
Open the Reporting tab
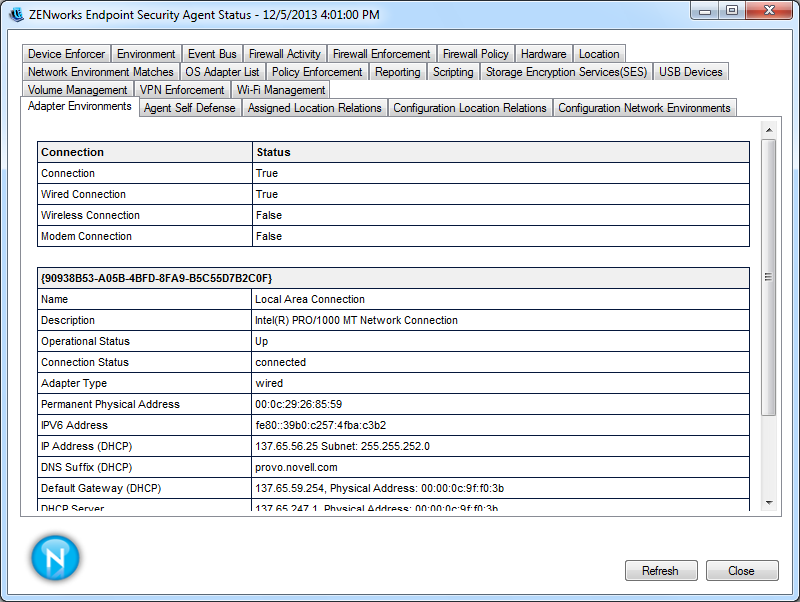point(397,72)
